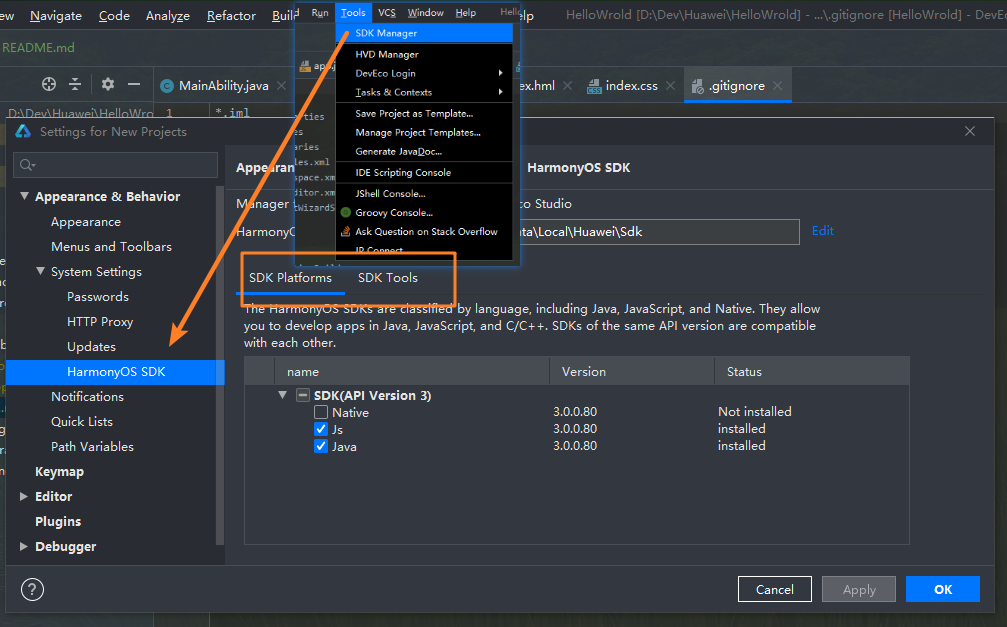Viewport: 1007px width, 627px height.
Task: Click the locate-in-project crosshair icon
Action: click(49, 84)
